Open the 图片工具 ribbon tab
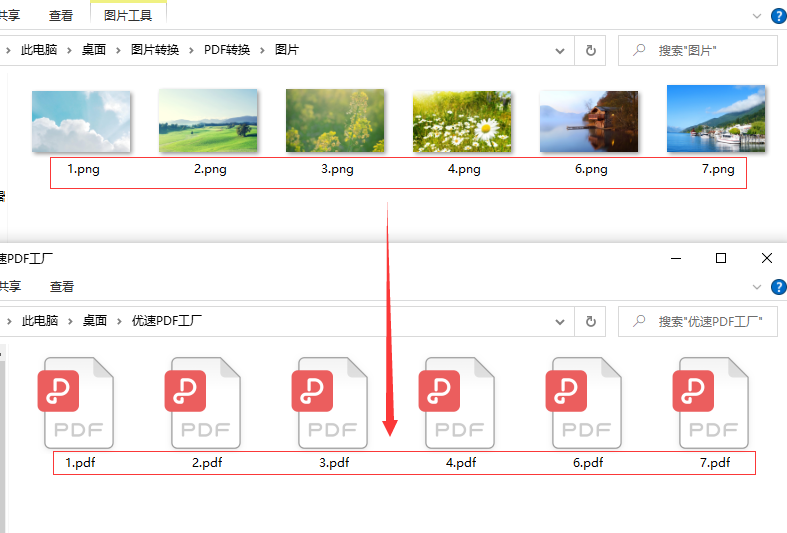 coord(128,16)
